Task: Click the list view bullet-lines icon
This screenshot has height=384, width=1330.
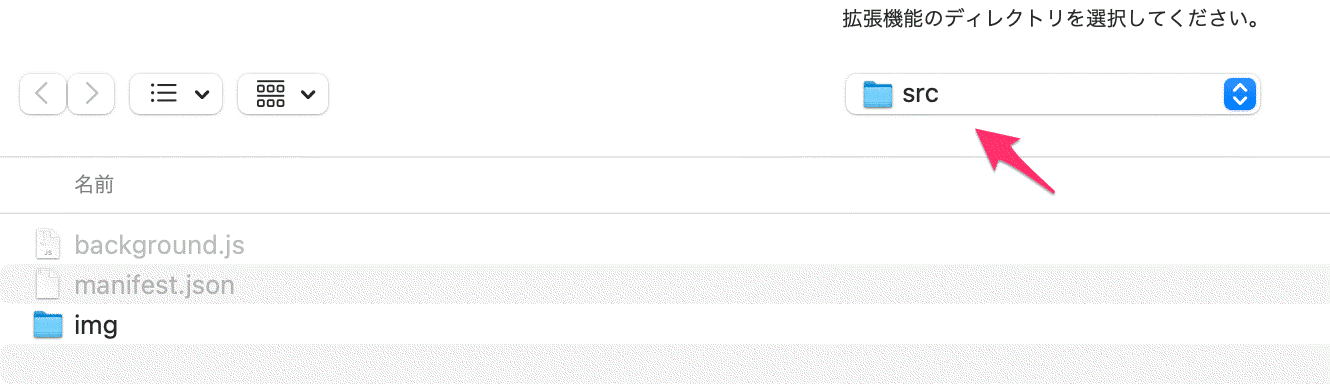Action: pos(163,94)
